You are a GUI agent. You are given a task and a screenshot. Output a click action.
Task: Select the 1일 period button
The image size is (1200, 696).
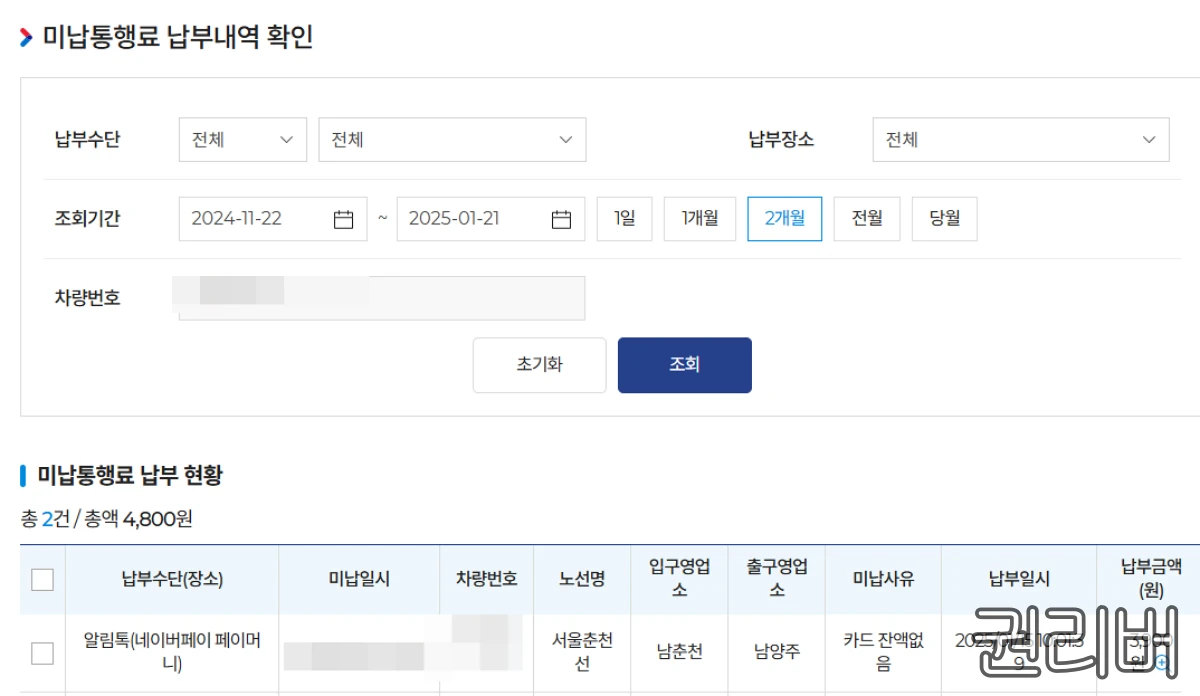(x=624, y=219)
